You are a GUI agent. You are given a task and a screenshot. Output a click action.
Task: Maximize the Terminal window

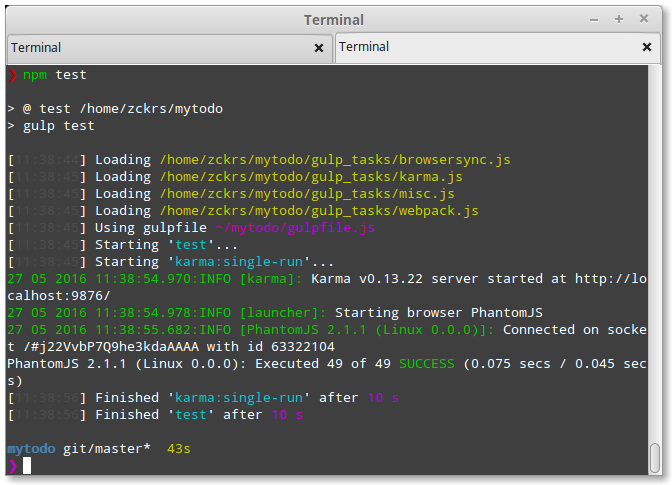(x=620, y=19)
